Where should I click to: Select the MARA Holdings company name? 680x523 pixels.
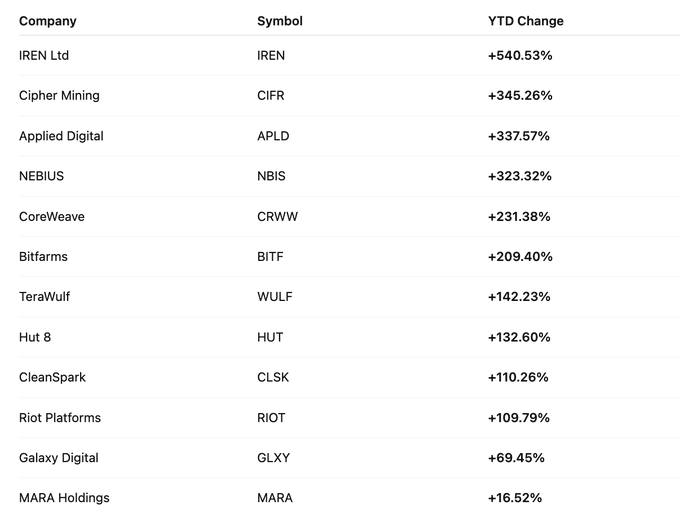pos(64,498)
